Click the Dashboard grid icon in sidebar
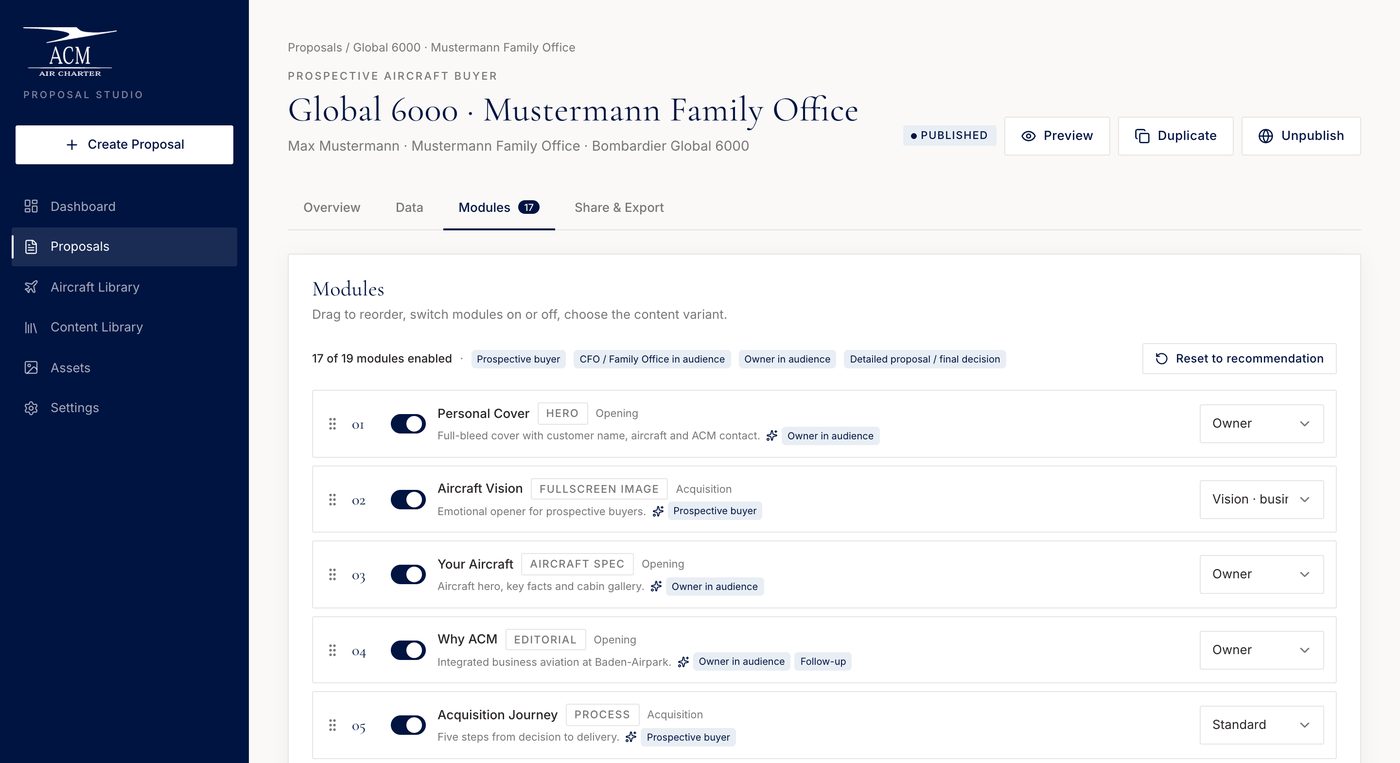Screen dimensions: 1400x763 [31, 206]
